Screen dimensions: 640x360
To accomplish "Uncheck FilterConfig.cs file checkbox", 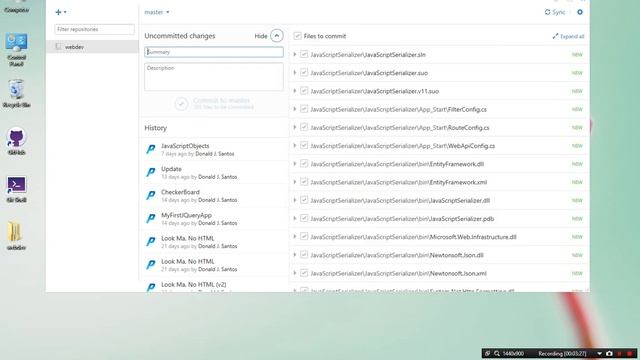I will click(304, 109).
